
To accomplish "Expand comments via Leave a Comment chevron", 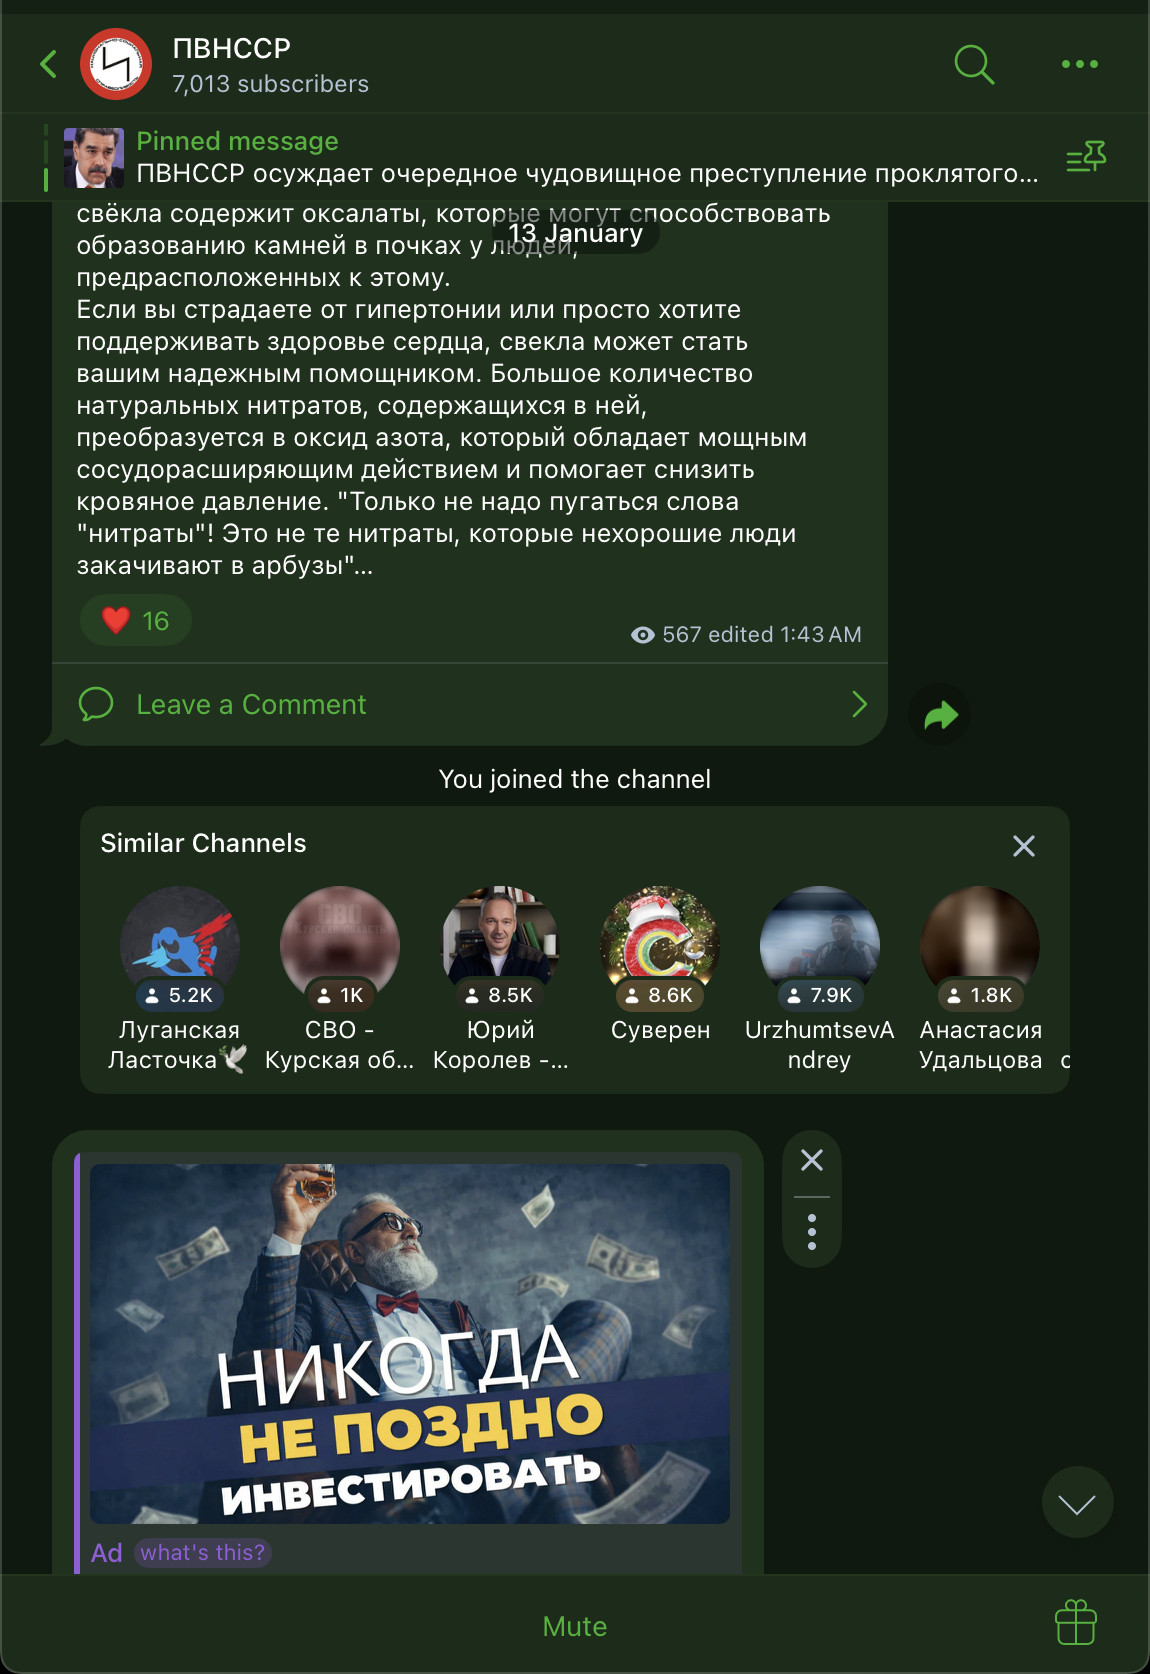I will pos(859,704).
